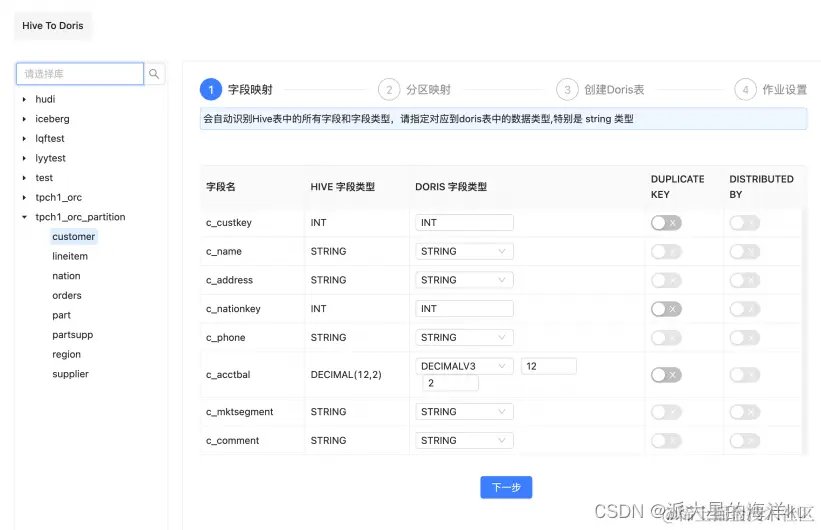Select the region table
The height and width of the screenshot is (530, 821).
tap(66, 355)
